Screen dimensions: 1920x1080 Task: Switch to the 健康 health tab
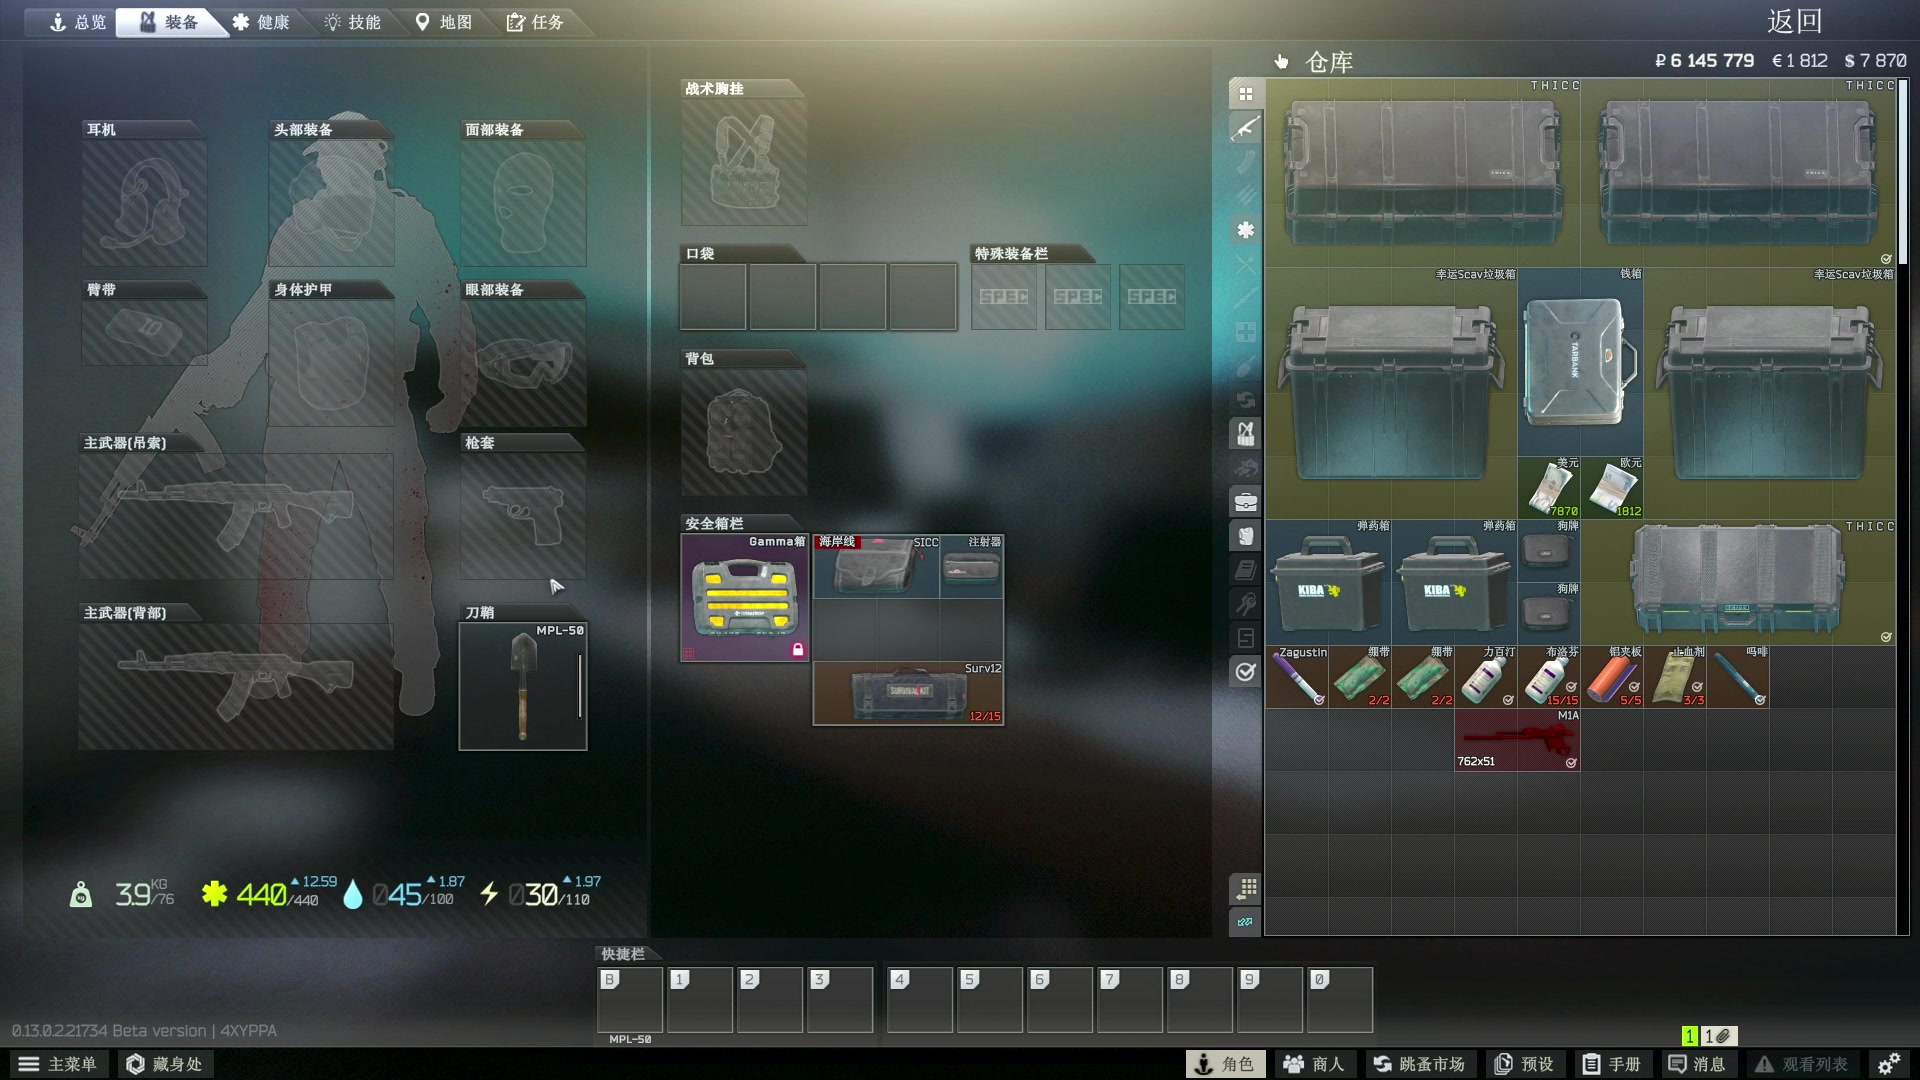click(x=261, y=22)
